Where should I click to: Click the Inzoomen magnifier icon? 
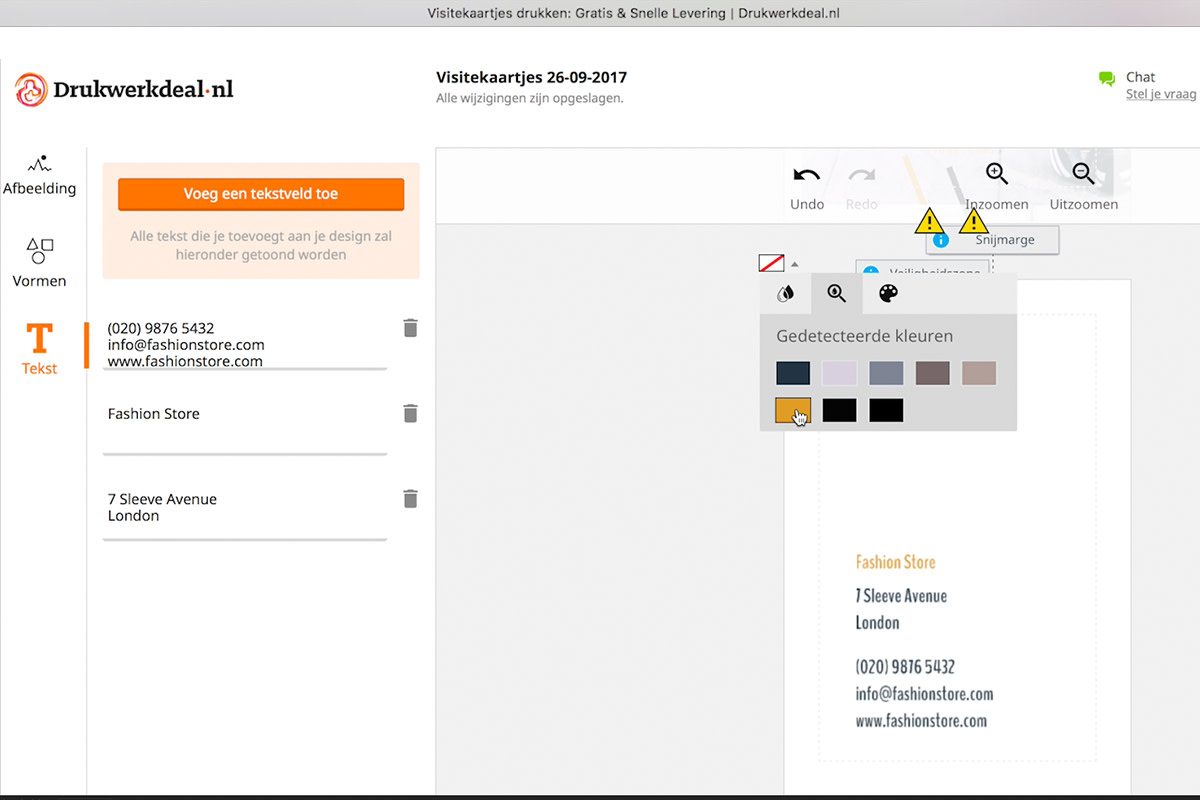point(996,175)
